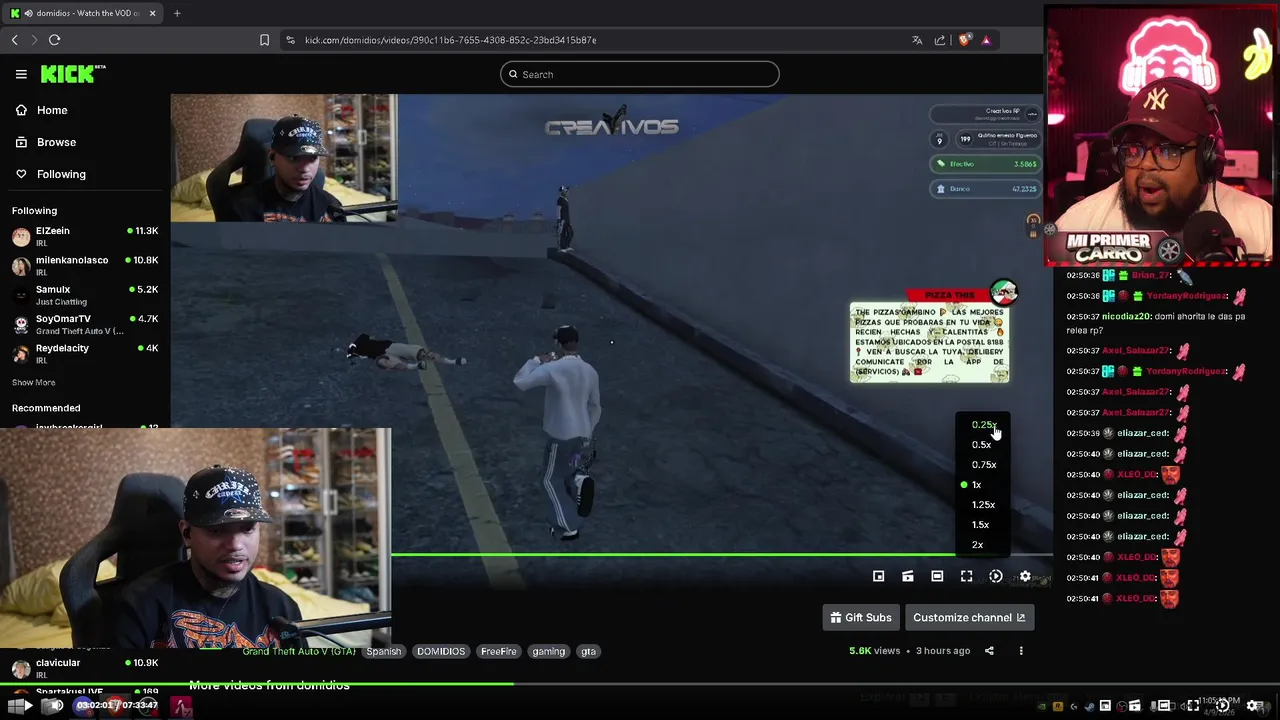
Task: Open clavicular recommended channel
Action: click(x=85, y=668)
